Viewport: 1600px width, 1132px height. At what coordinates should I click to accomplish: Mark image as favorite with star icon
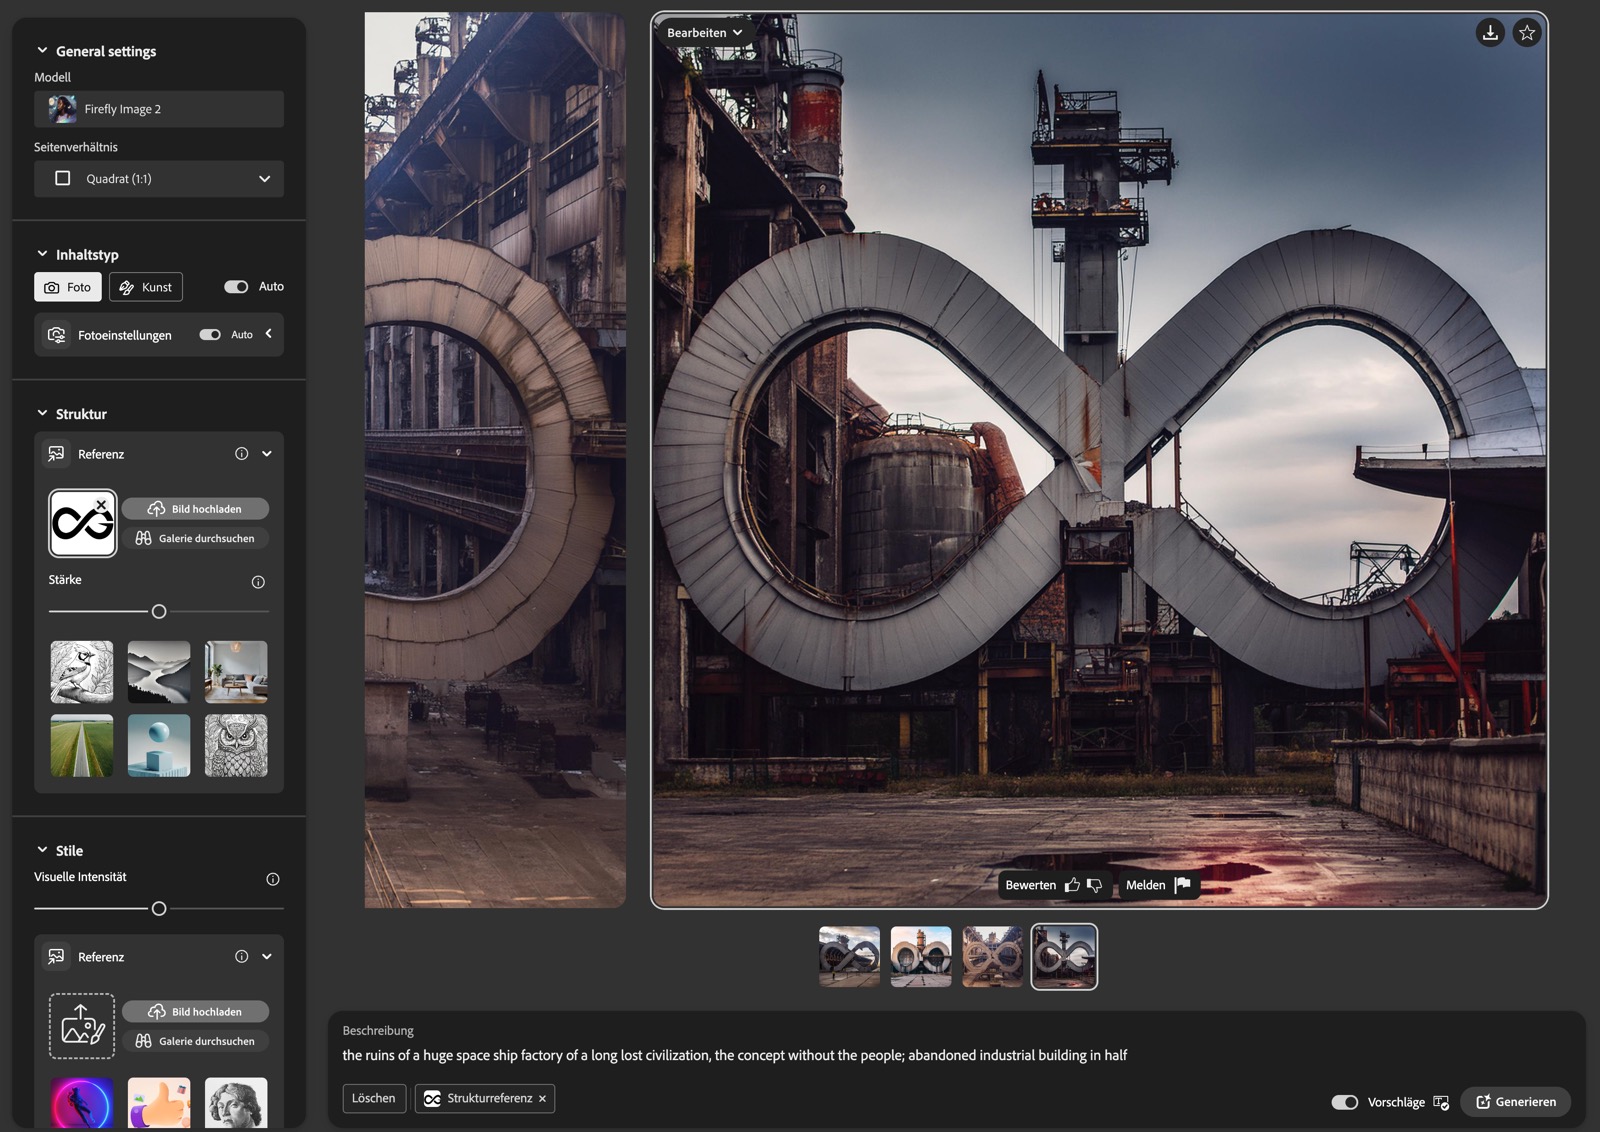point(1527,33)
